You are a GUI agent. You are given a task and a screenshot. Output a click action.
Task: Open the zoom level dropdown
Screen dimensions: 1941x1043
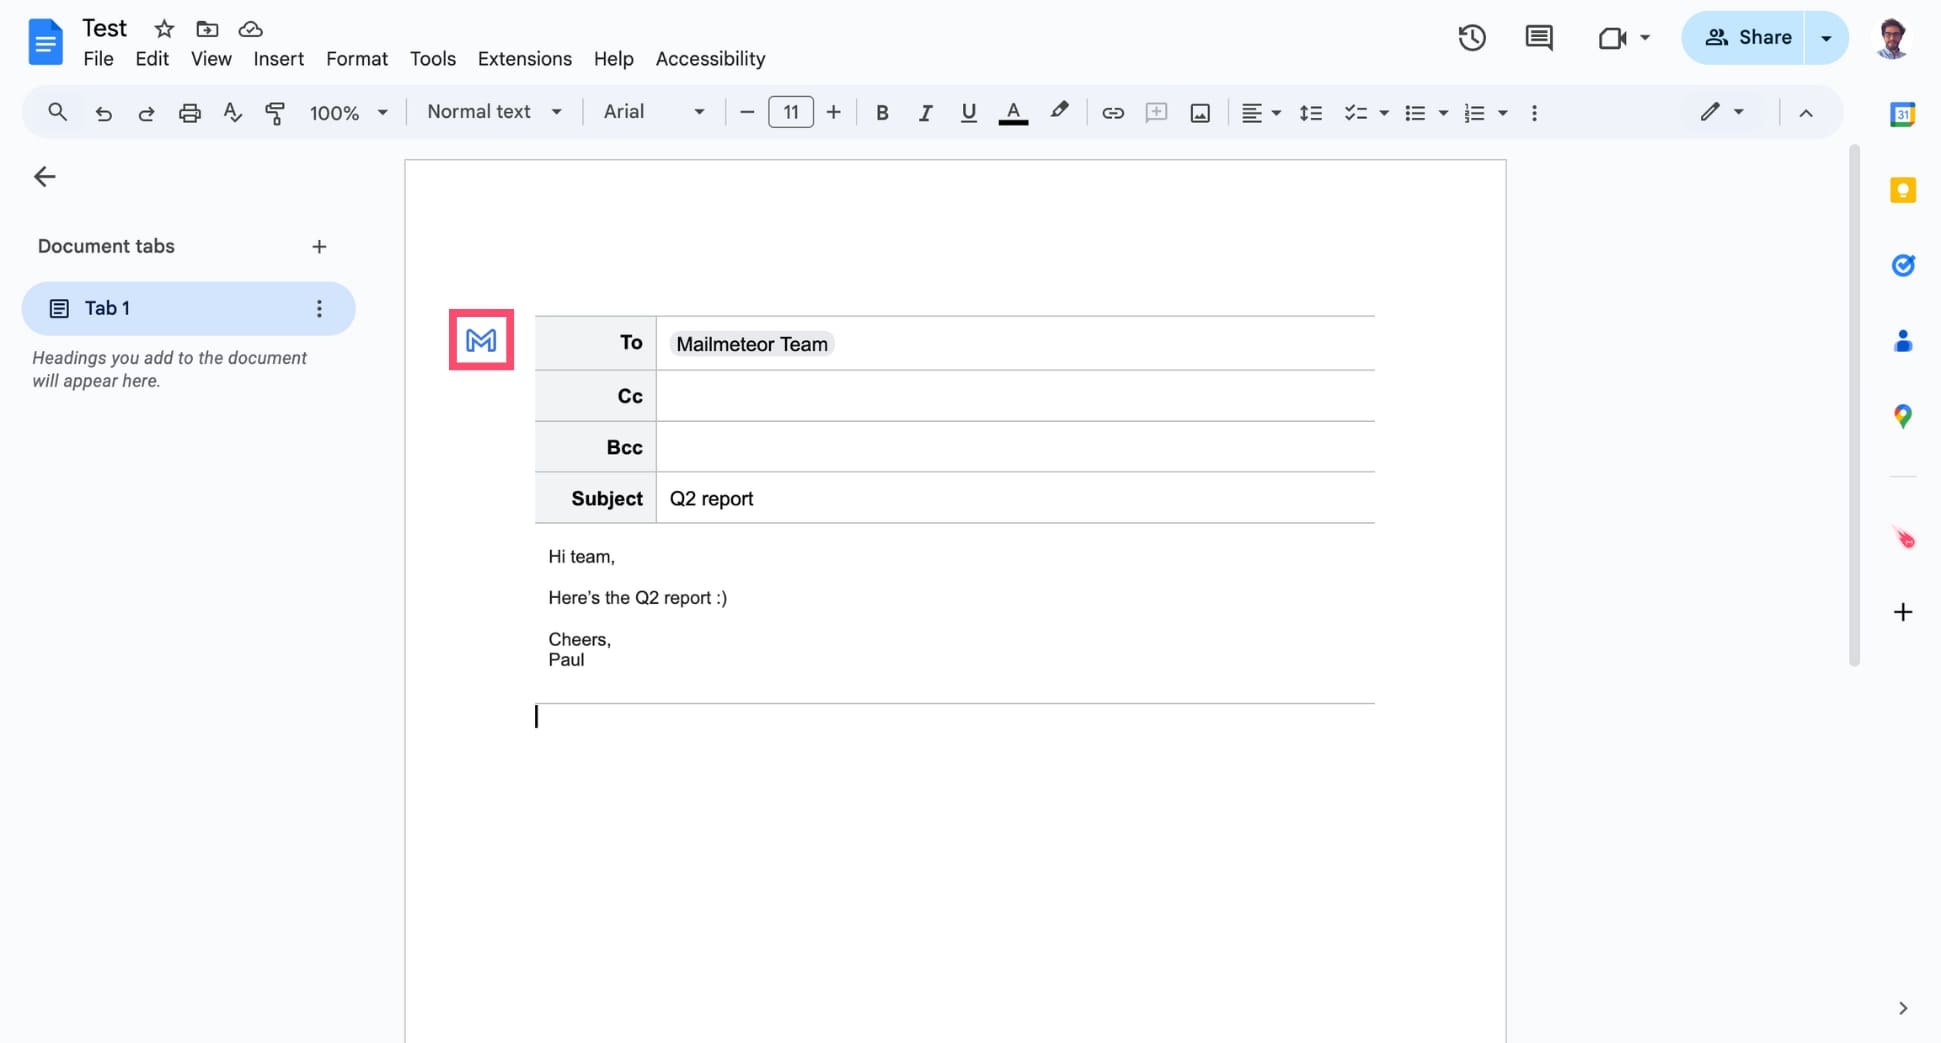coord(347,112)
